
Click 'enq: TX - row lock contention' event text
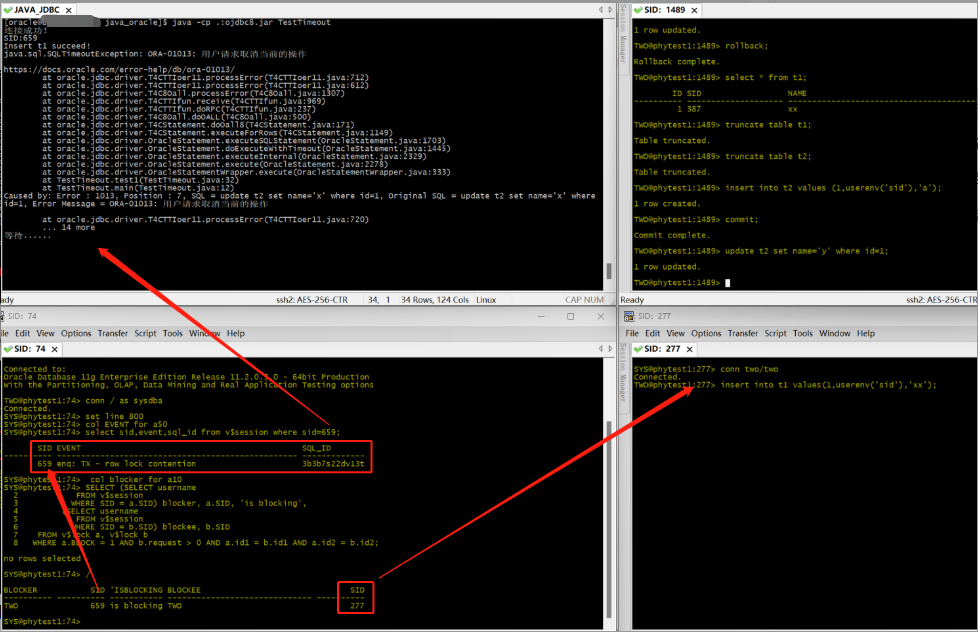coord(126,464)
